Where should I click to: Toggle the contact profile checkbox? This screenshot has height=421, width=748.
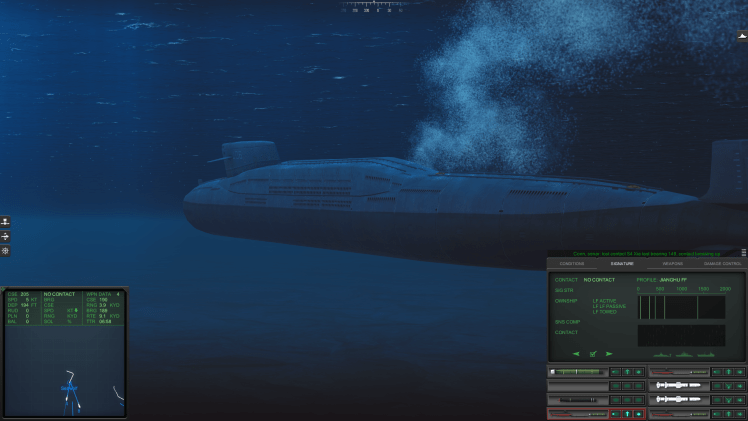click(x=593, y=353)
